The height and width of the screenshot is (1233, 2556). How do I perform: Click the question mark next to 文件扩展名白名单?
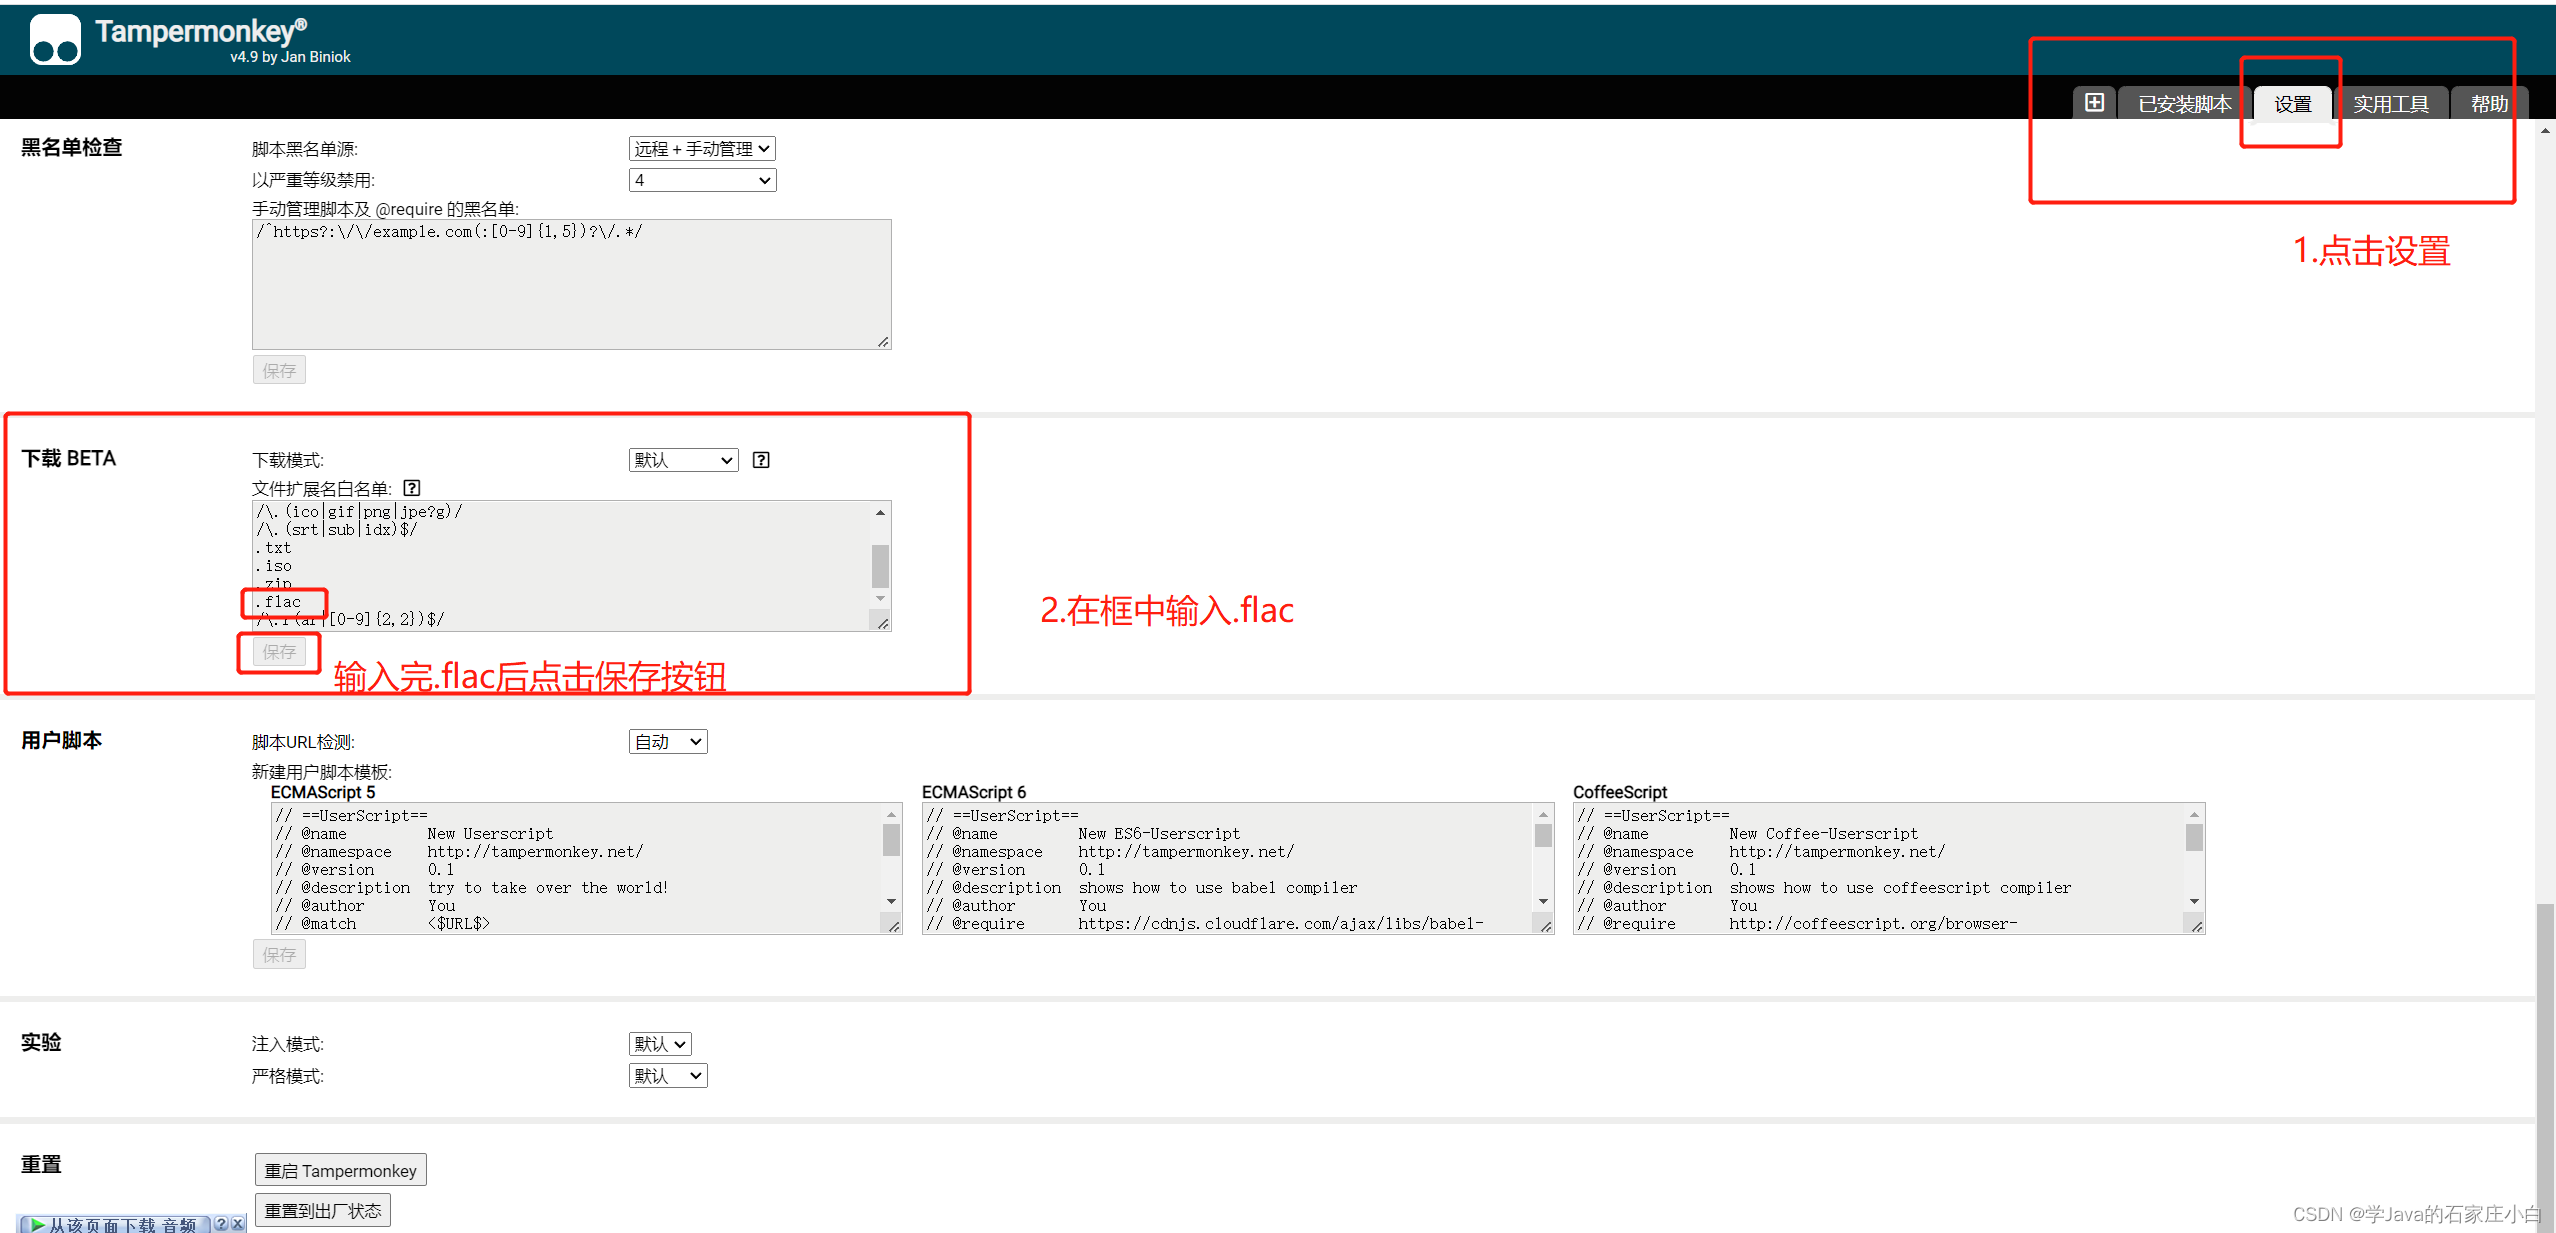(411, 488)
